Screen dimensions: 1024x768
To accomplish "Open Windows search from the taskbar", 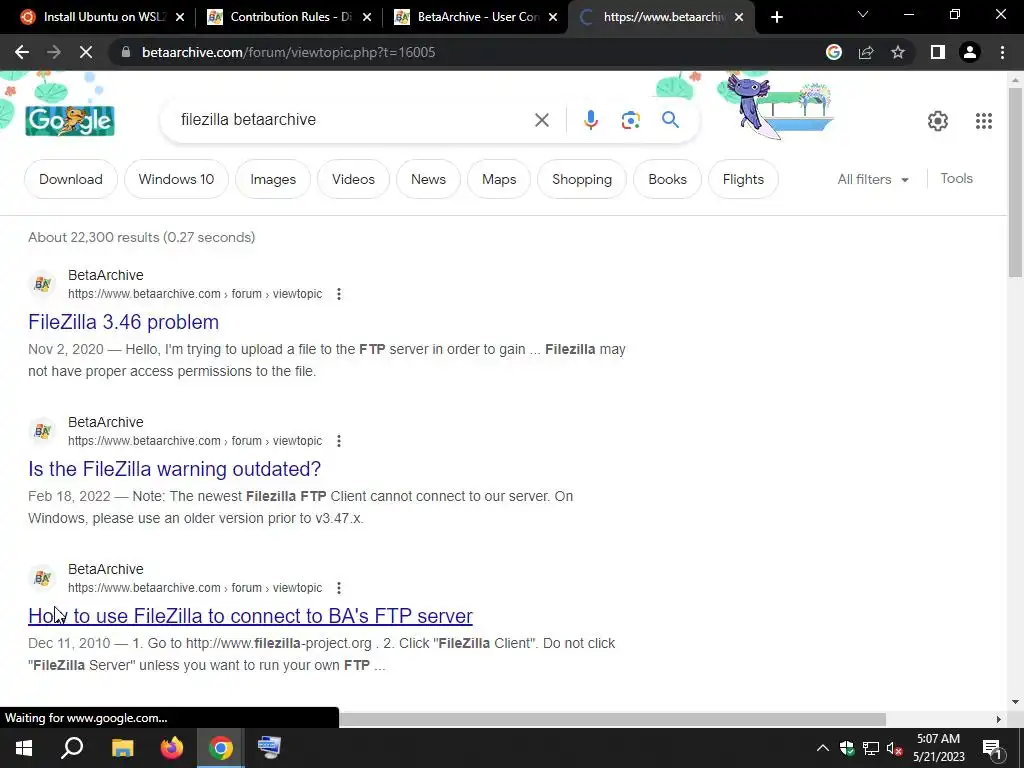I will (72, 748).
